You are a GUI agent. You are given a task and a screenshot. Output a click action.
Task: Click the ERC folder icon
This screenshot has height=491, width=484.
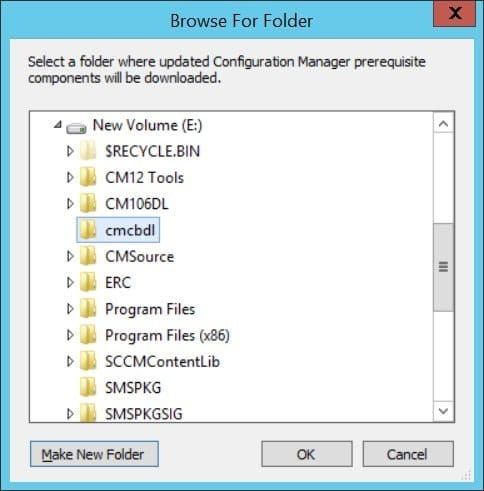pos(88,282)
